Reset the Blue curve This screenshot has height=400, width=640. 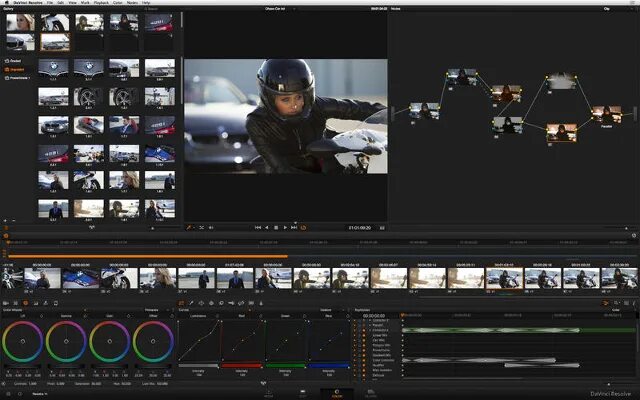348,316
